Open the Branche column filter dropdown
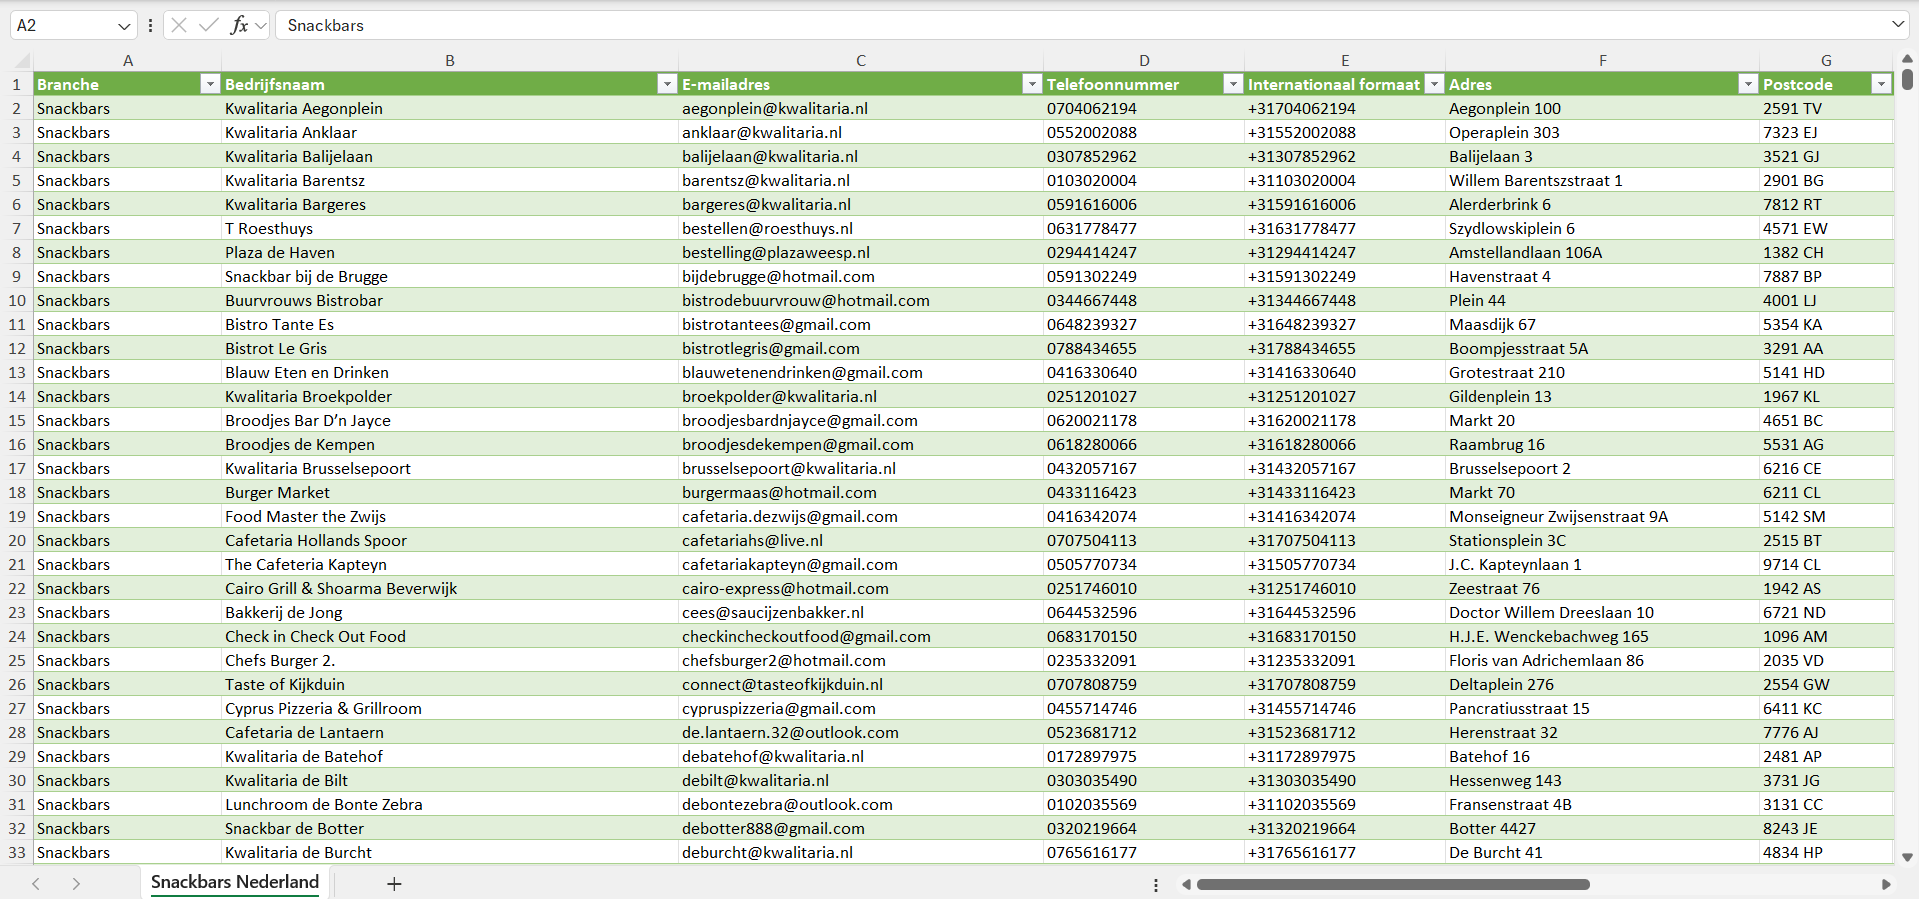 coord(210,84)
